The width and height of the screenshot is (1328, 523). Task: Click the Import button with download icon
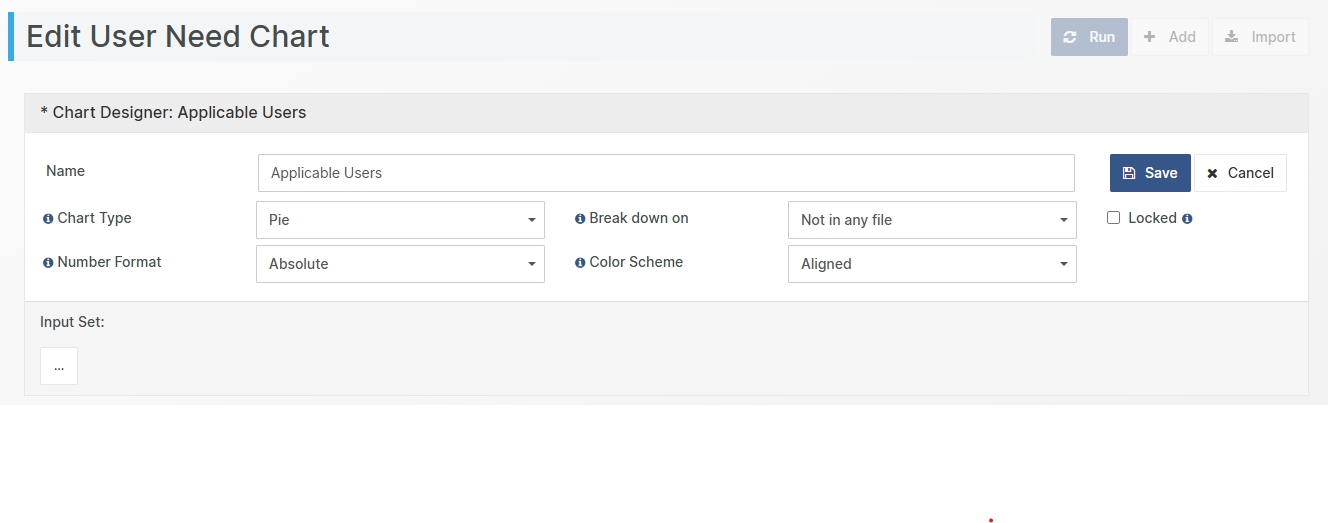coord(1260,37)
